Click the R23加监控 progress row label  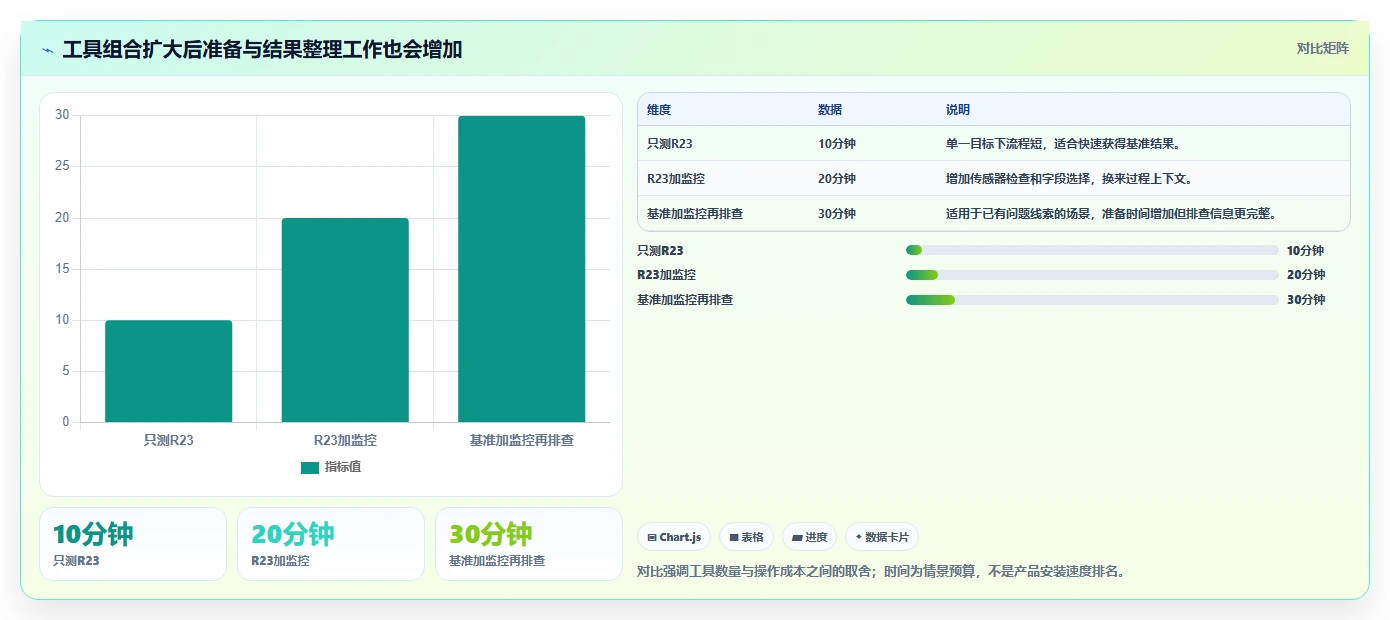click(666, 275)
